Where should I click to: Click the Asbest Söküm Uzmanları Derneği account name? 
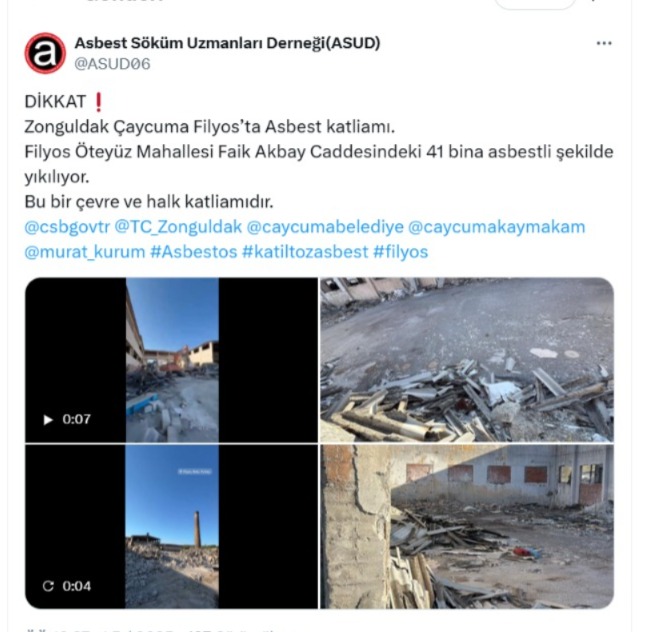tap(227, 43)
